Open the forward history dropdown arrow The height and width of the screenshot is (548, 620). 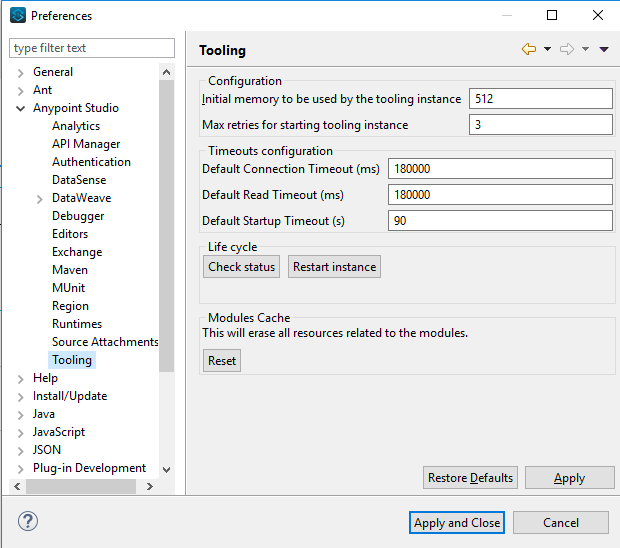[x=585, y=49]
